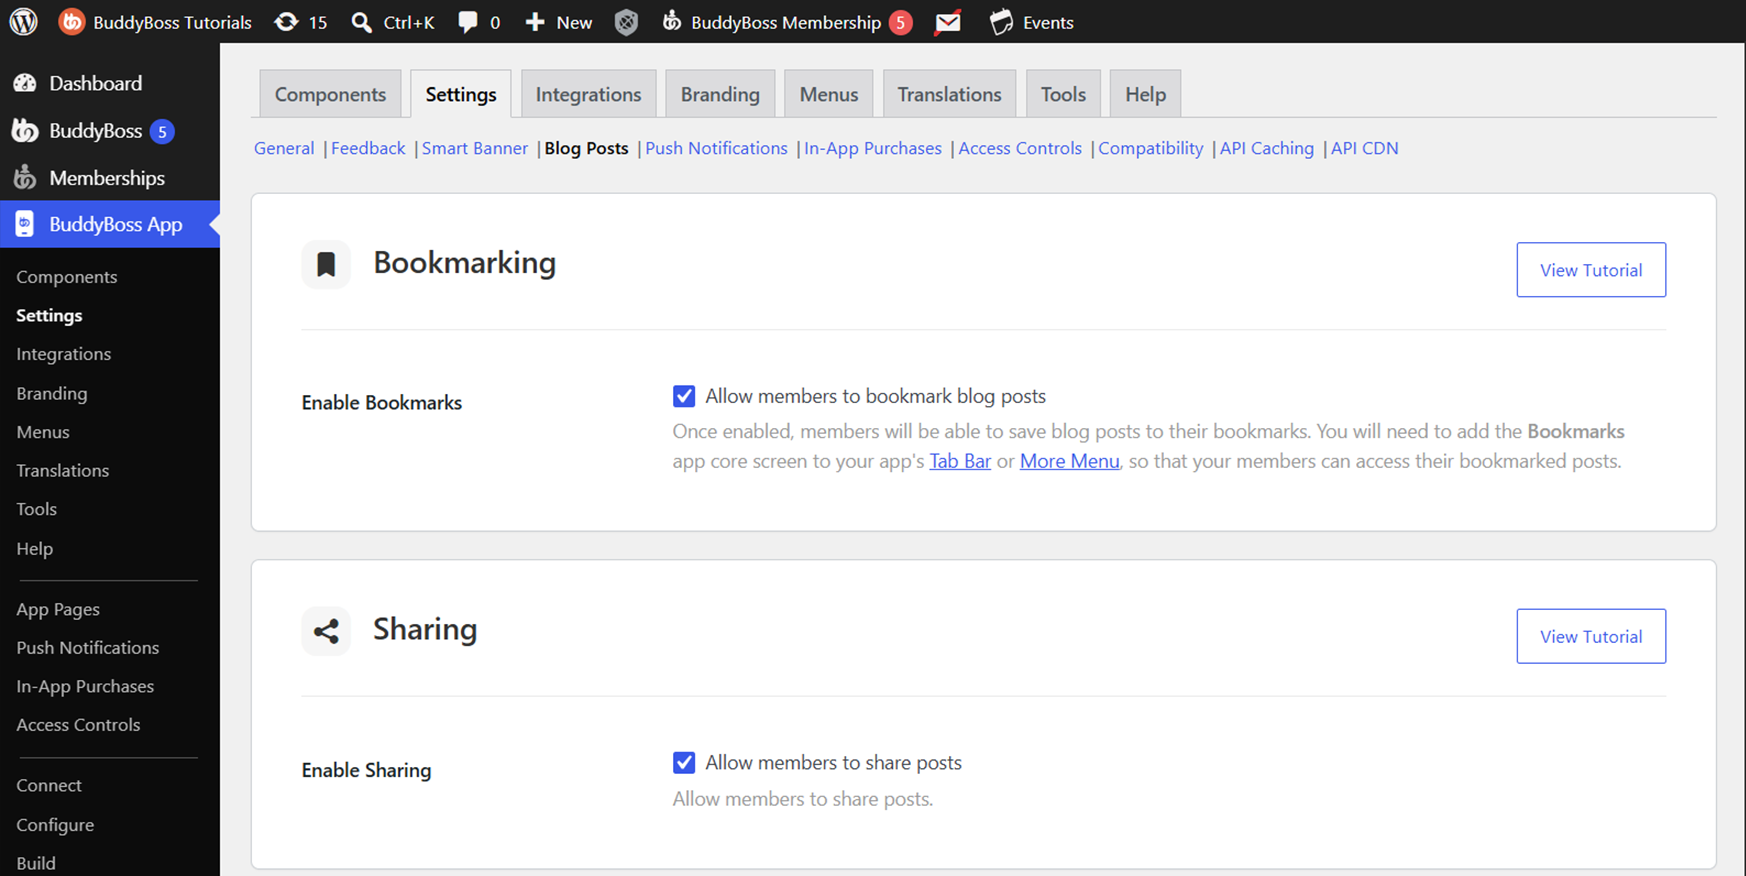Click the Ctrl+K search magnifier icon
1746x876 pixels.
(x=362, y=22)
